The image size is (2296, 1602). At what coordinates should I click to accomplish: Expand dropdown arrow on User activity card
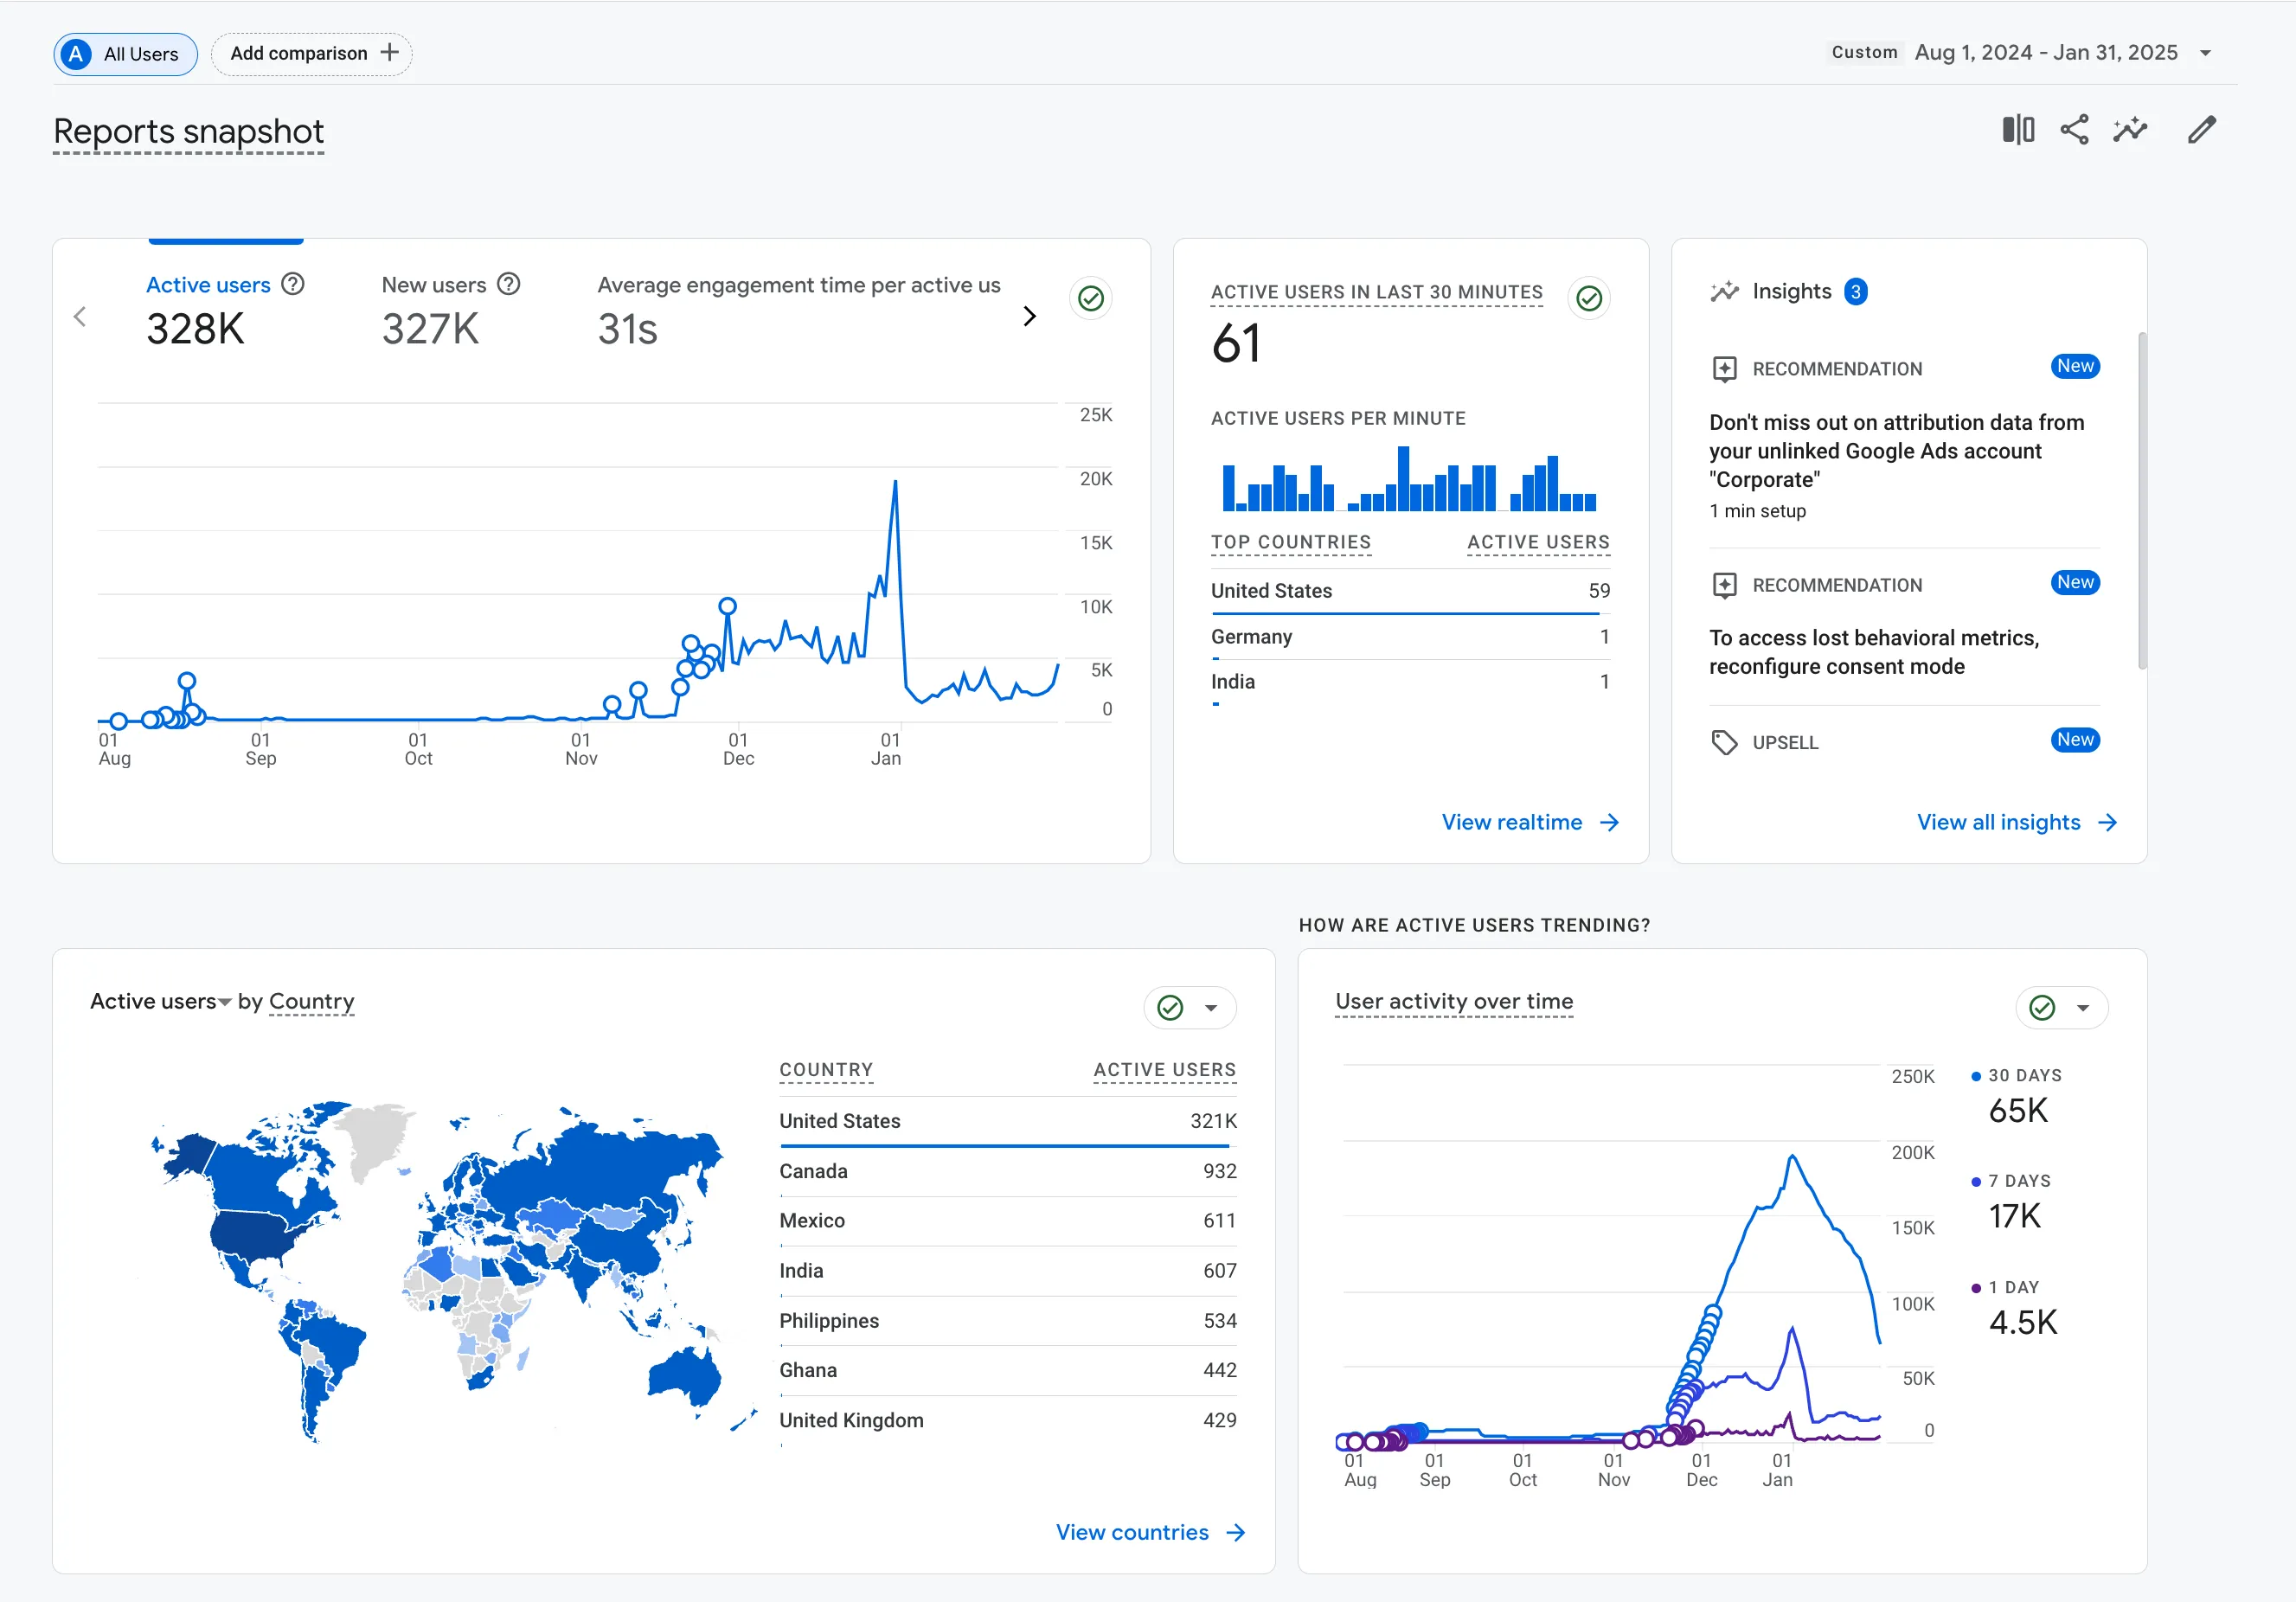[2083, 1008]
